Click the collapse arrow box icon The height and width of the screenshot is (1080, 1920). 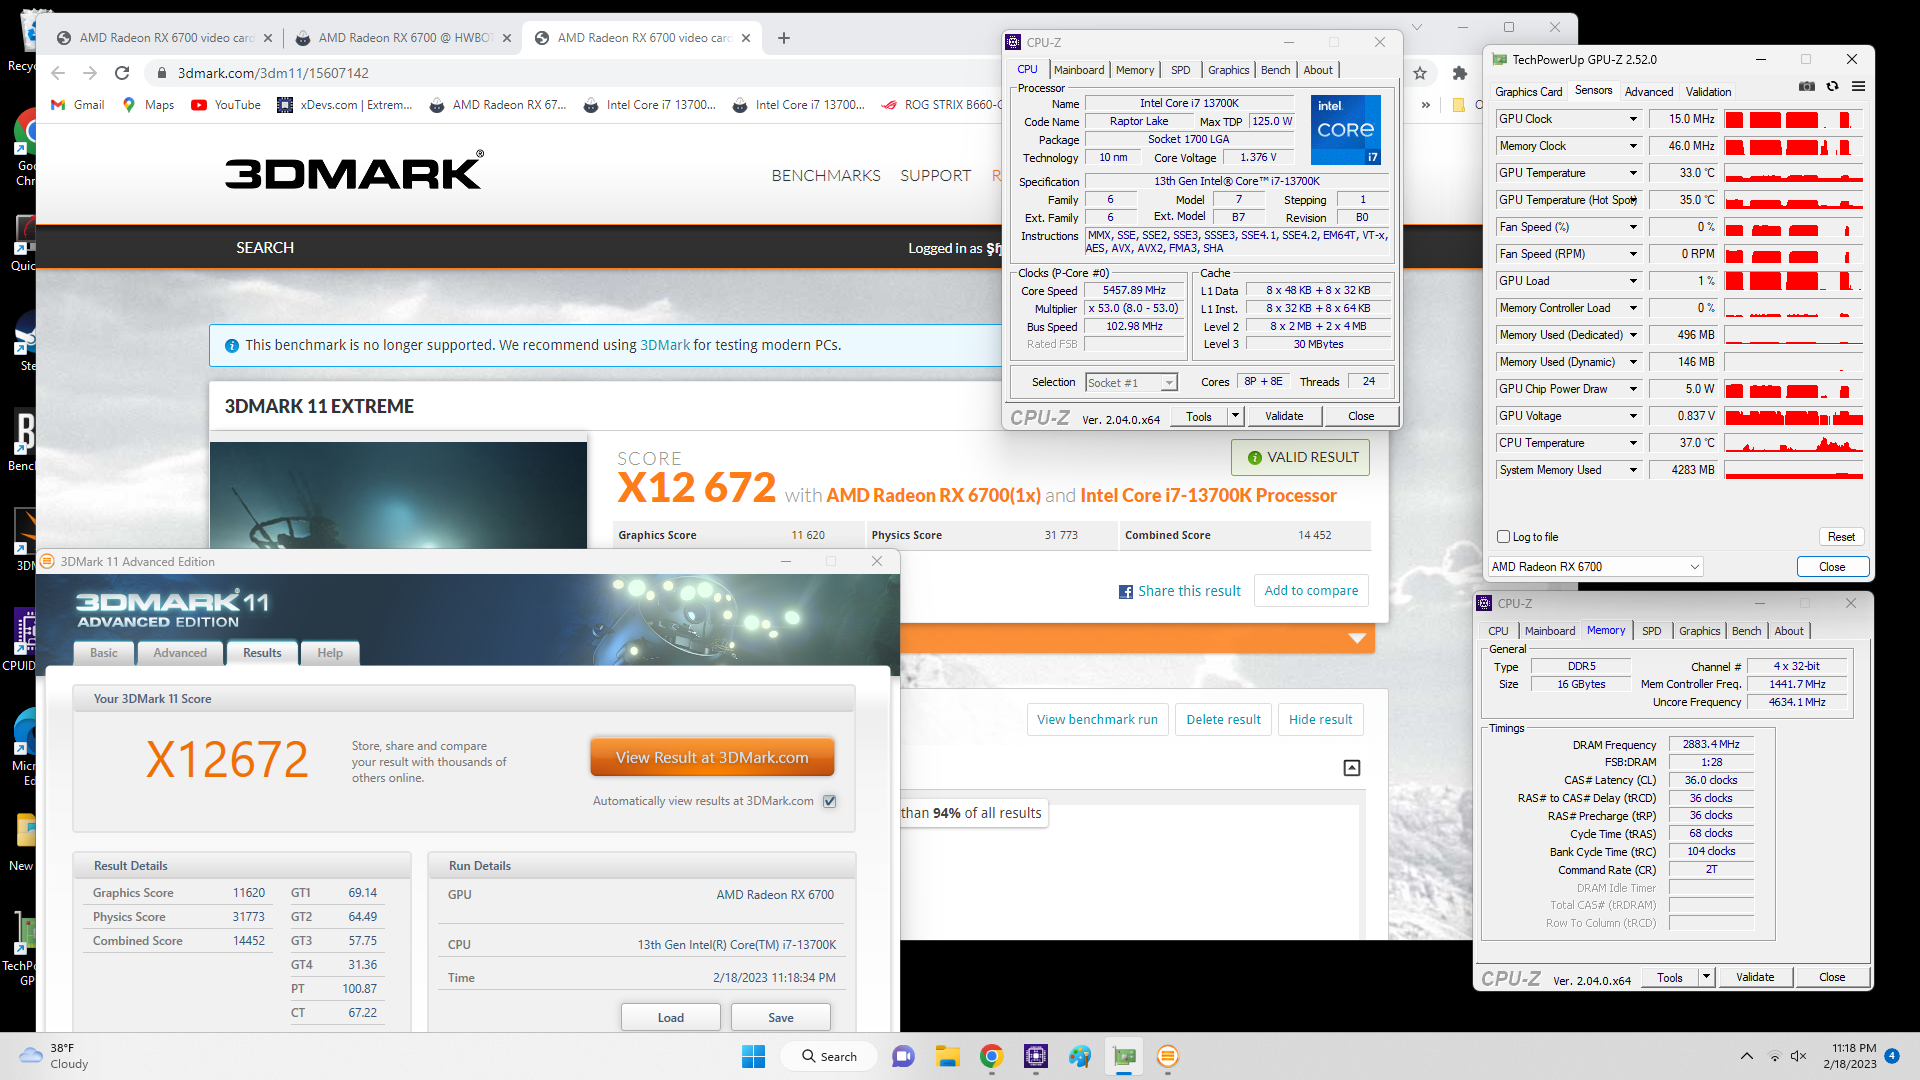pyautogui.click(x=1352, y=768)
